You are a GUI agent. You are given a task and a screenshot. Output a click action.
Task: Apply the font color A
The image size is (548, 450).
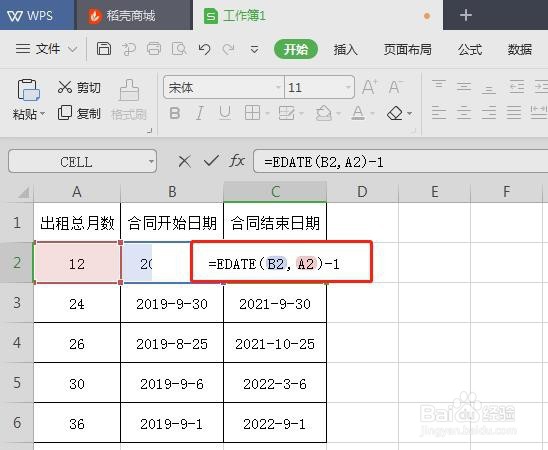pyautogui.click(x=358, y=113)
